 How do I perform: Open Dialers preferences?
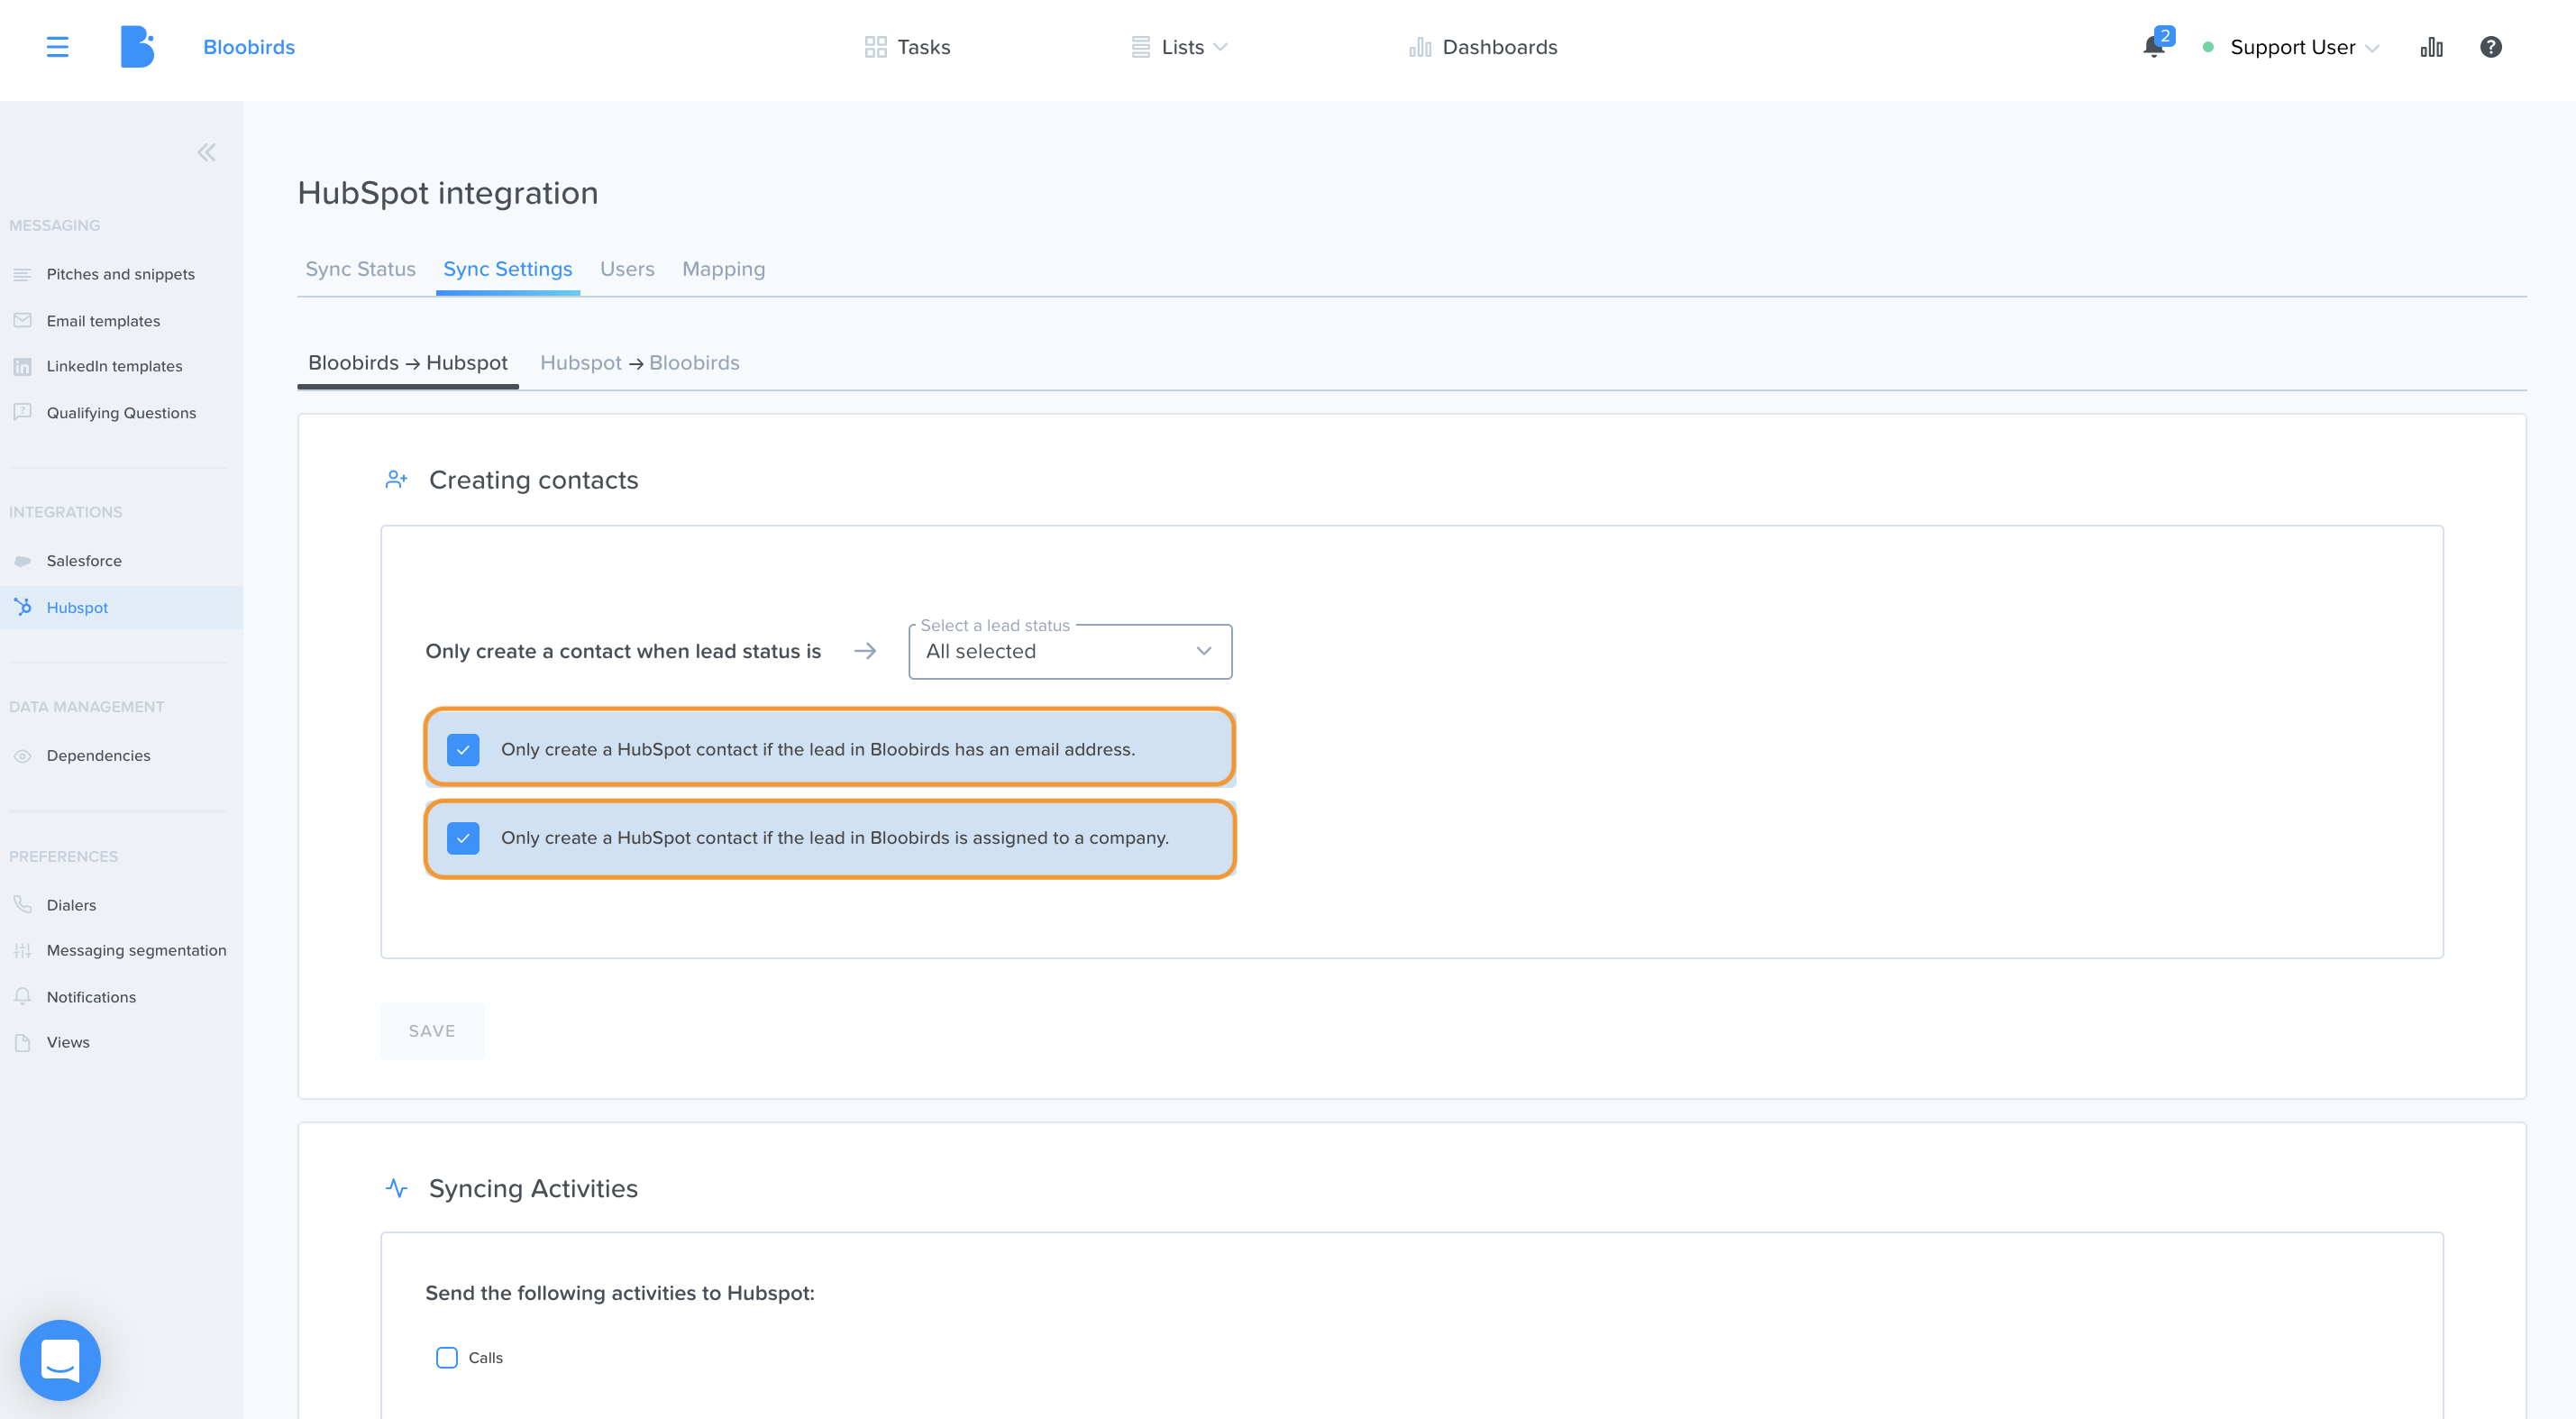tap(71, 905)
